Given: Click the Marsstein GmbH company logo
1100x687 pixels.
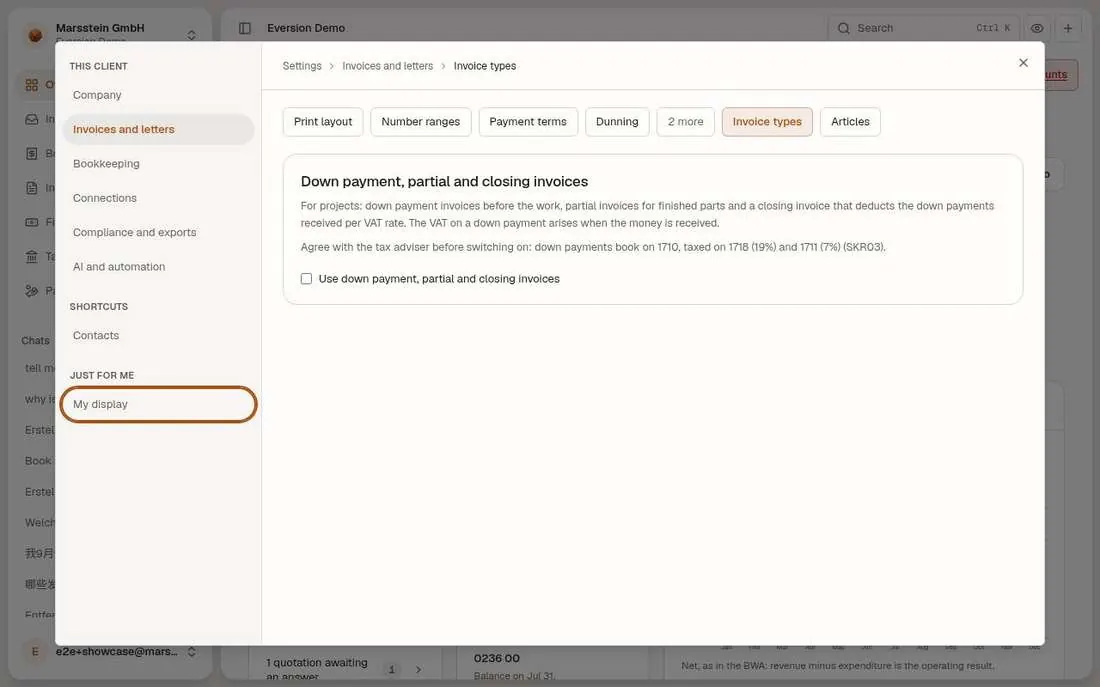Looking at the screenshot, I should (35, 34).
